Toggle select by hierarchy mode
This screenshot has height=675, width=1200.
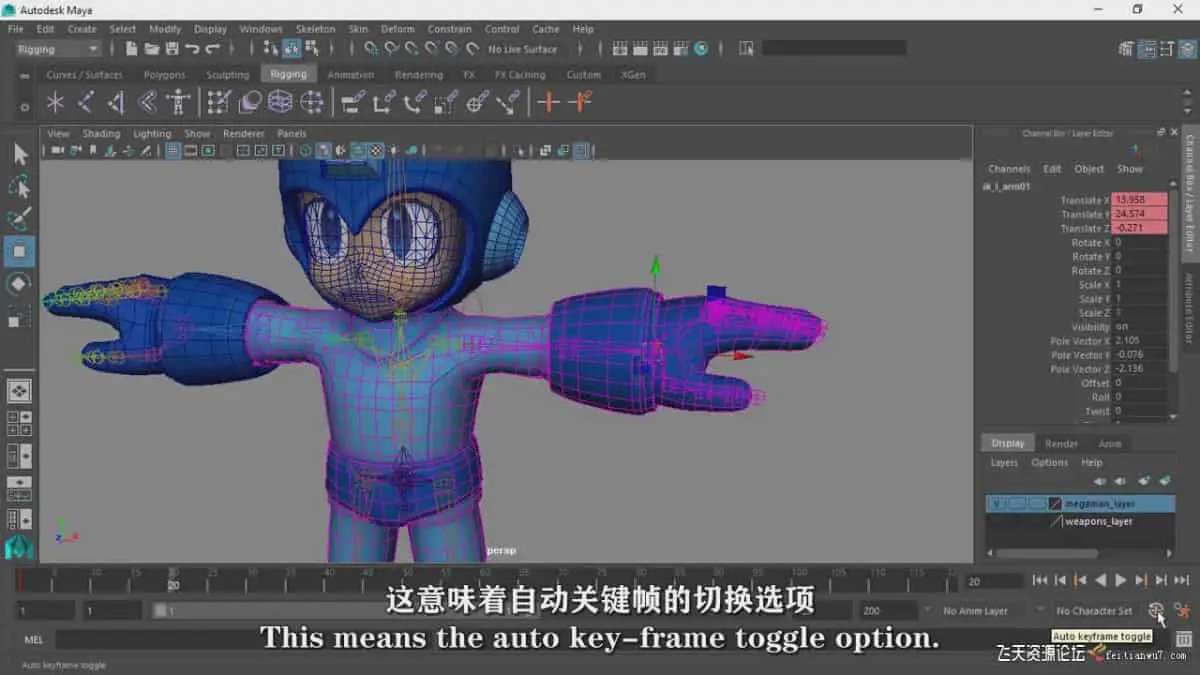(271, 48)
